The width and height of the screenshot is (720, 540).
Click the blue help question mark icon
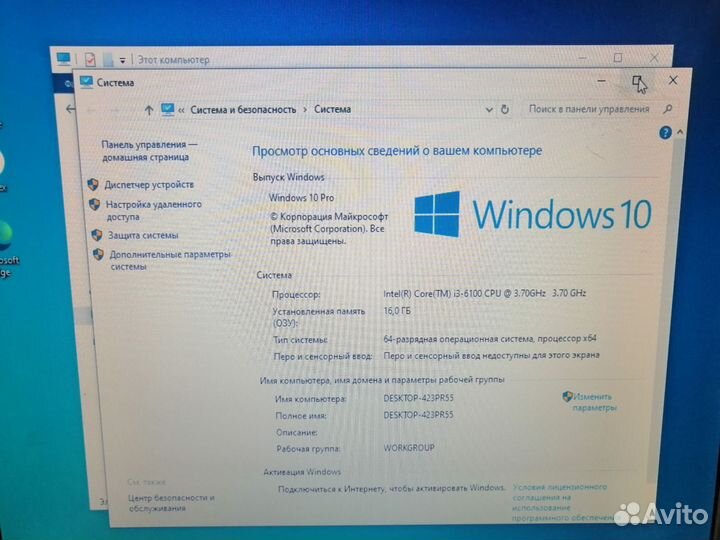(x=665, y=132)
